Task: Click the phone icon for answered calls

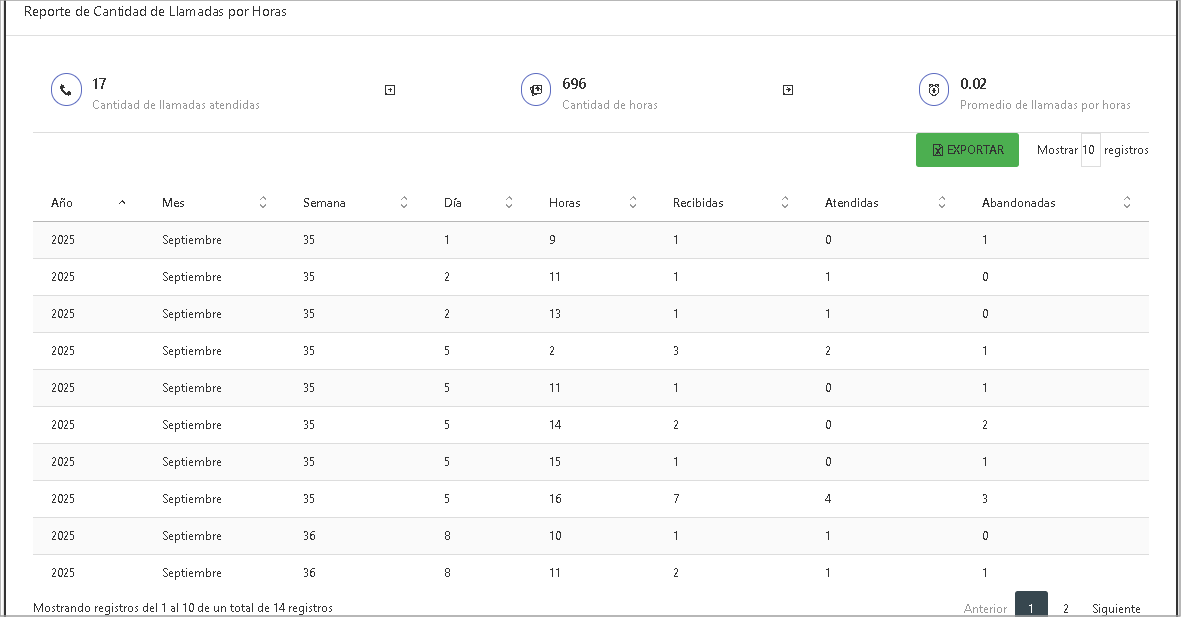Action: [x=66, y=90]
